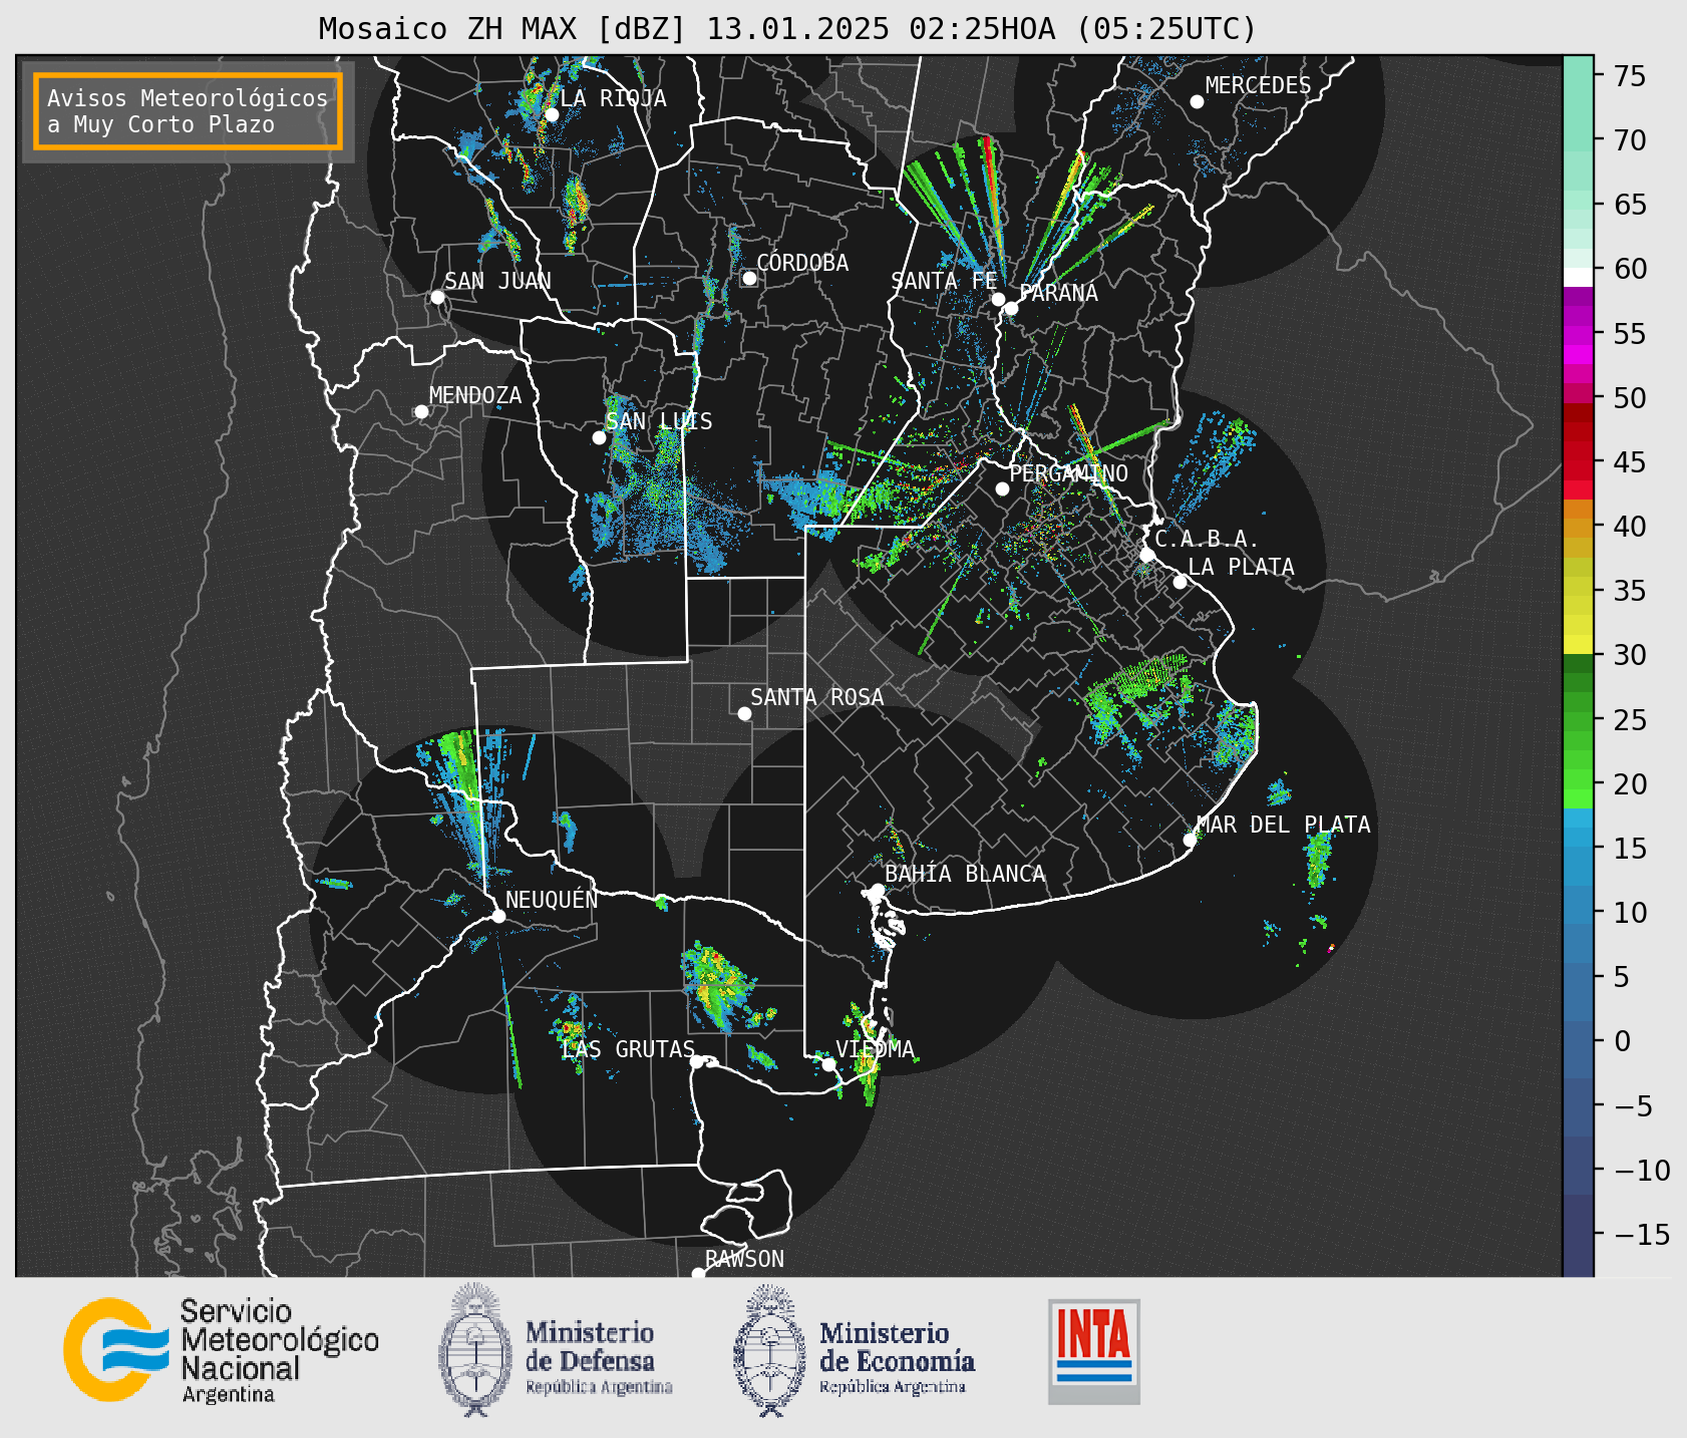The image size is (1687, 1438).
Task: Click the SAN JUAN city marker dot
Action: pyautogui.click(x=437, y=297)
